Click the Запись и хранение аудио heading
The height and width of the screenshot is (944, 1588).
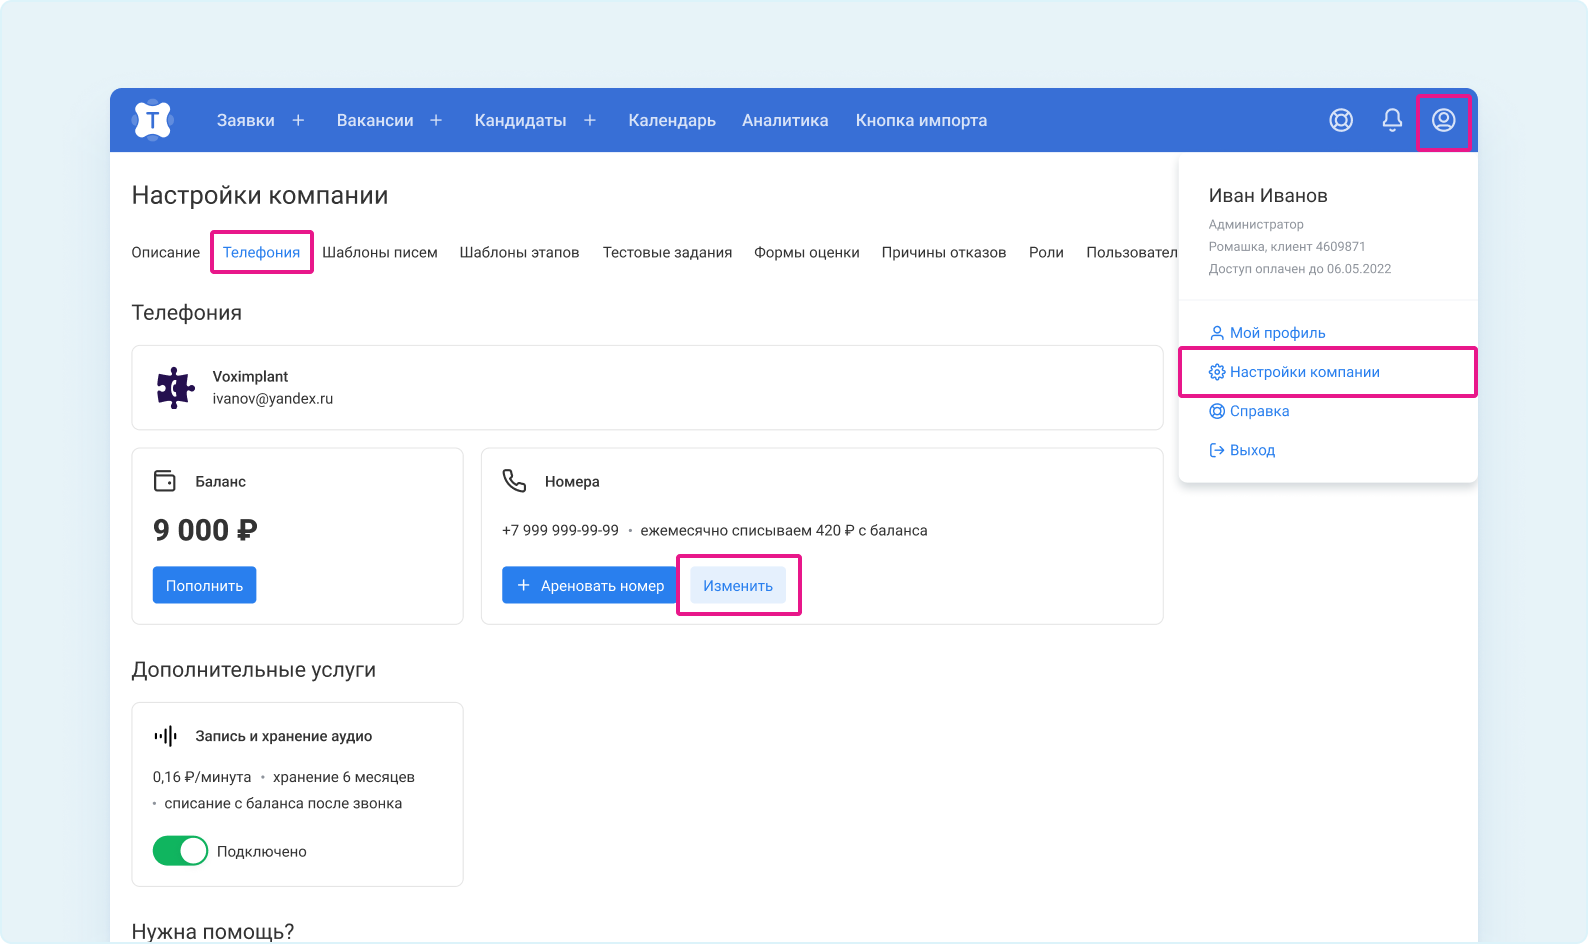(284, 736)
